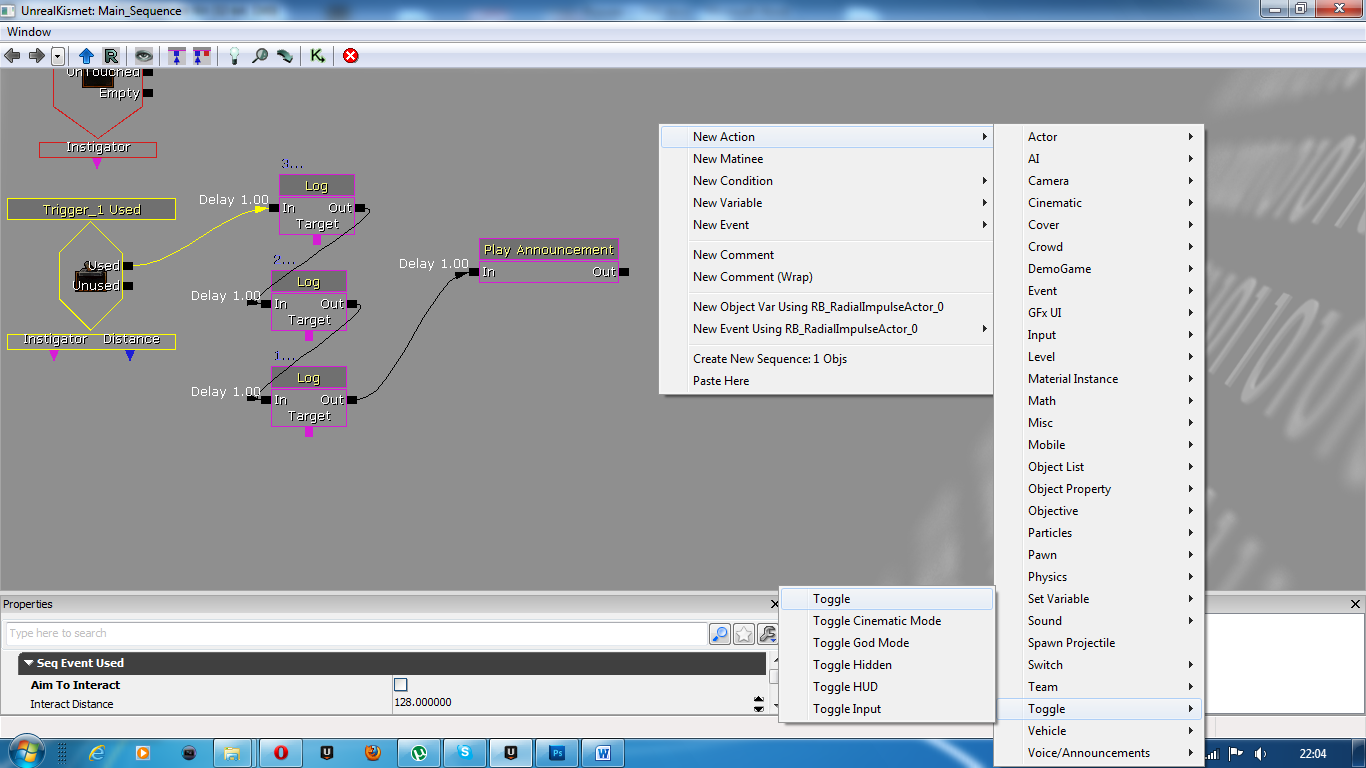Open Skype from the taskbar

(x=465, y=753)
